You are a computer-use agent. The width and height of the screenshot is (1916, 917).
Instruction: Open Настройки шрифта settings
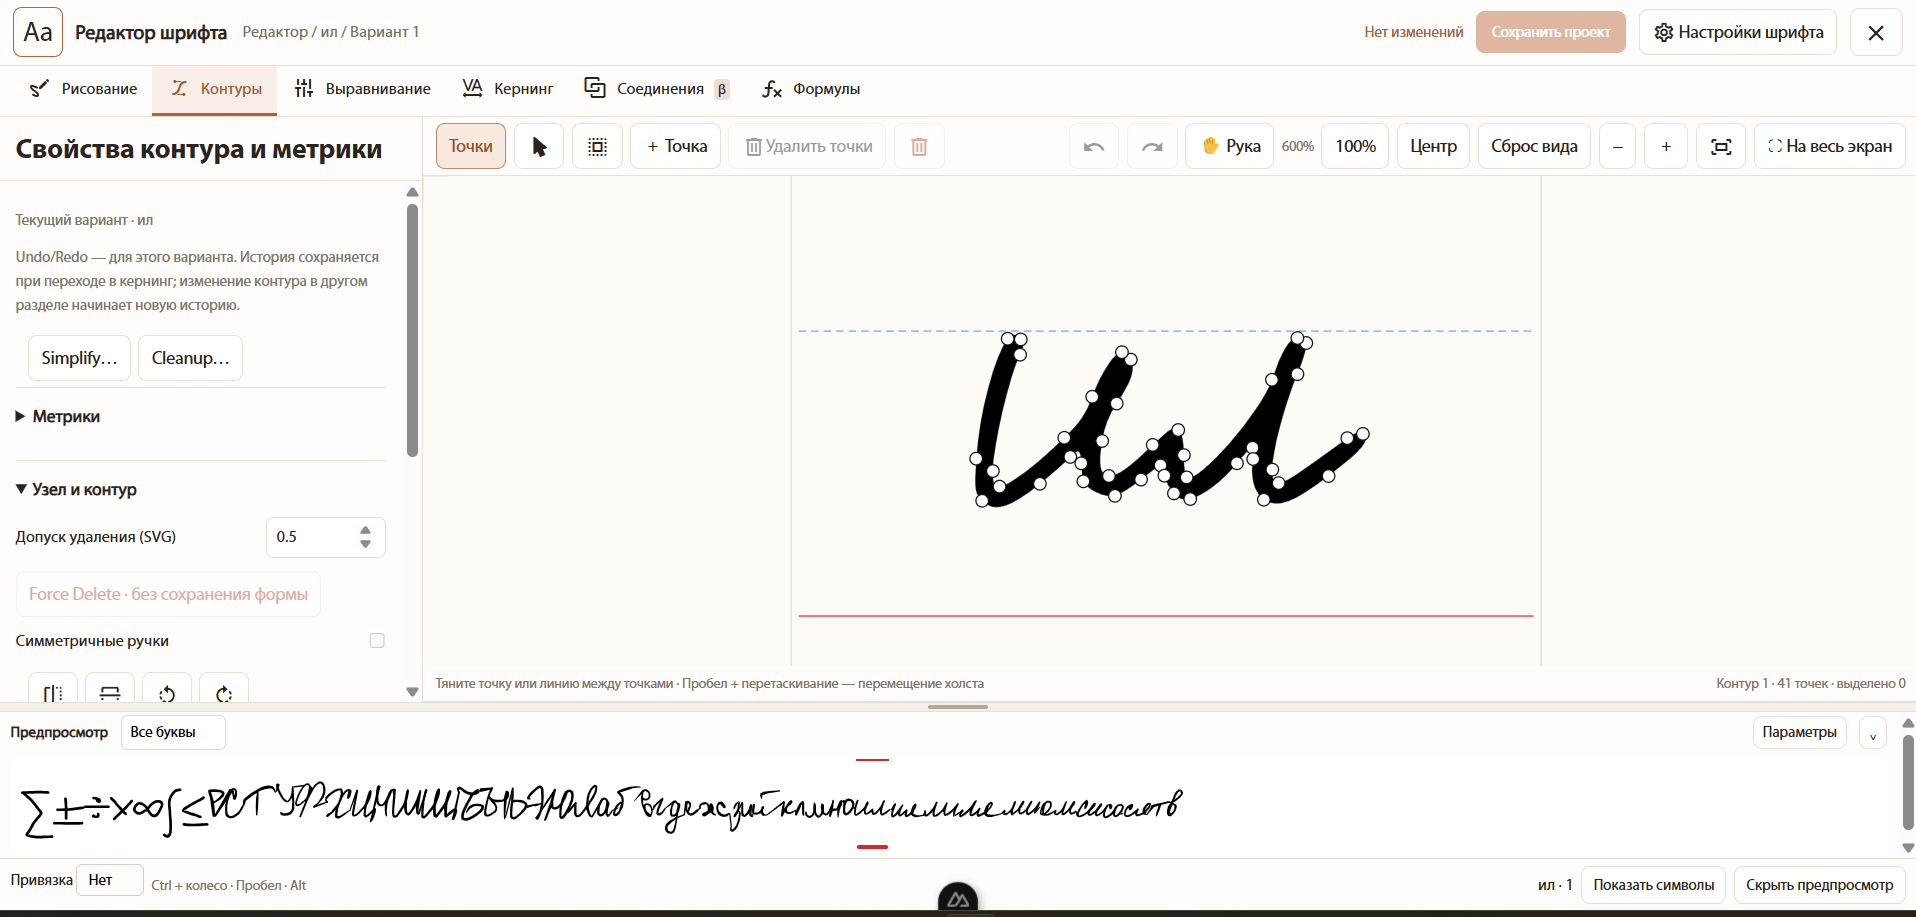1738,32
